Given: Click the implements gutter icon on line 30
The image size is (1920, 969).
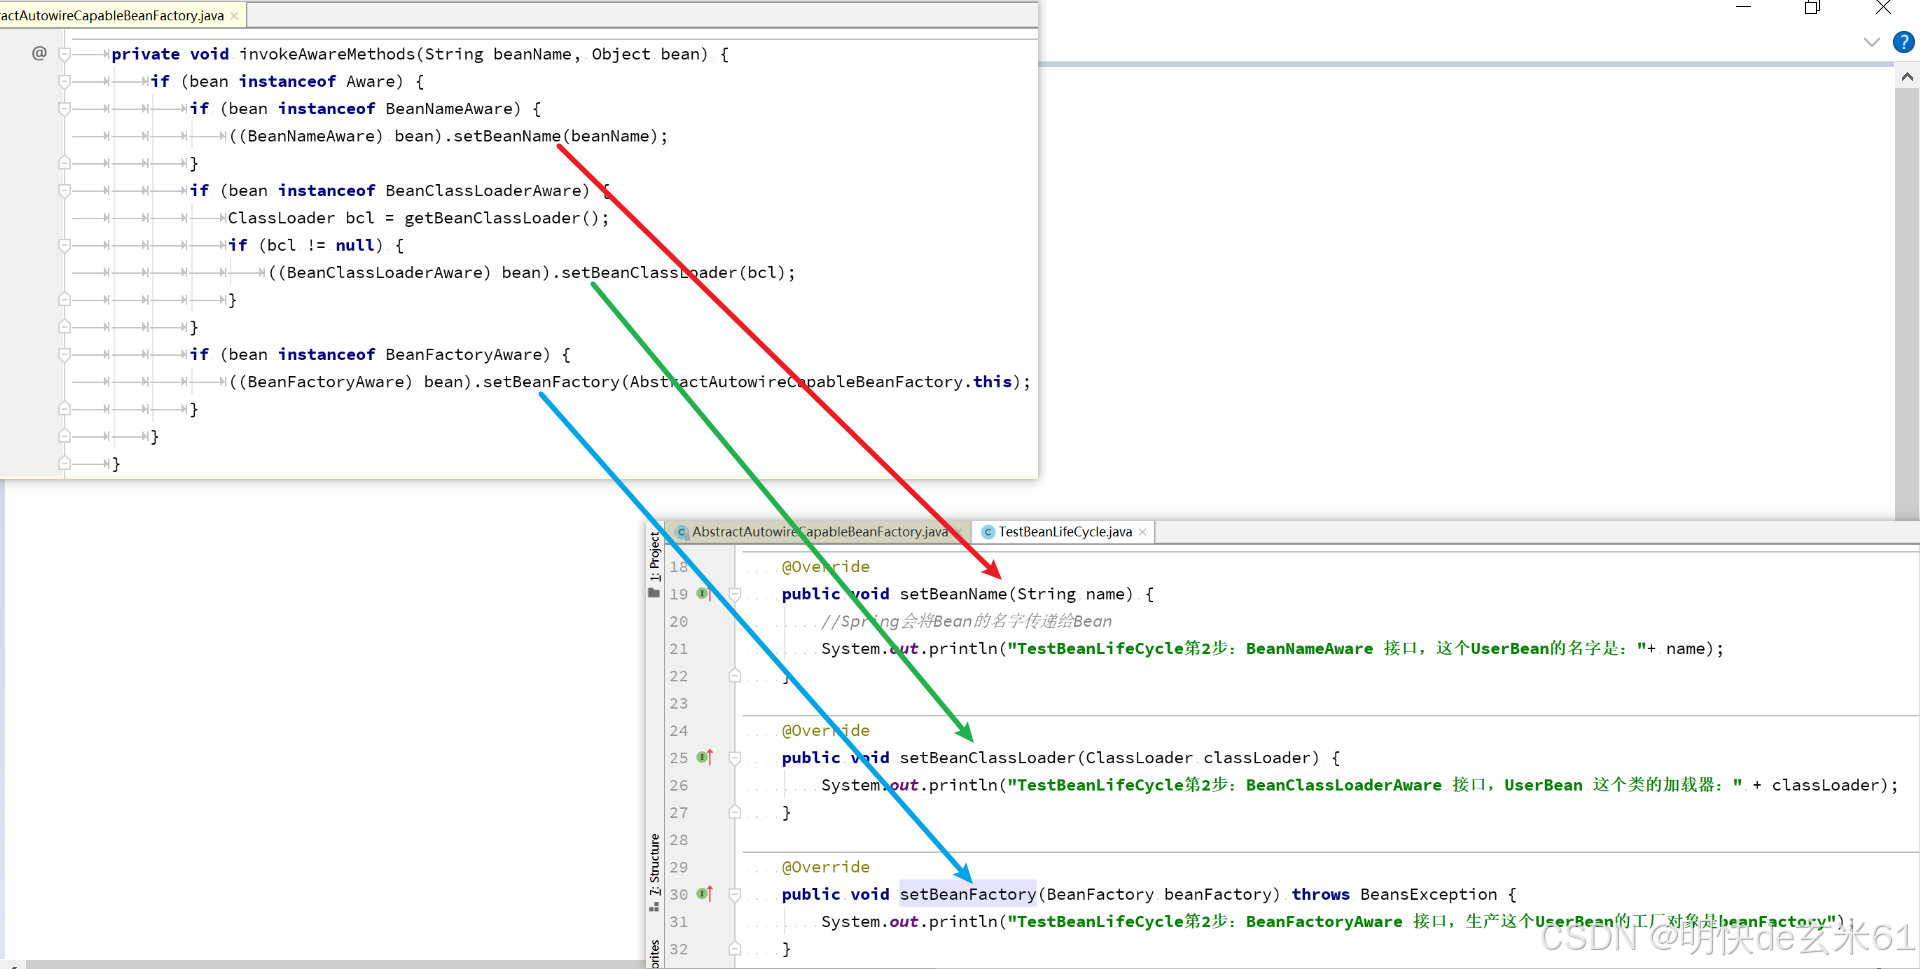Looking at the screenshot, I should 704,894.
